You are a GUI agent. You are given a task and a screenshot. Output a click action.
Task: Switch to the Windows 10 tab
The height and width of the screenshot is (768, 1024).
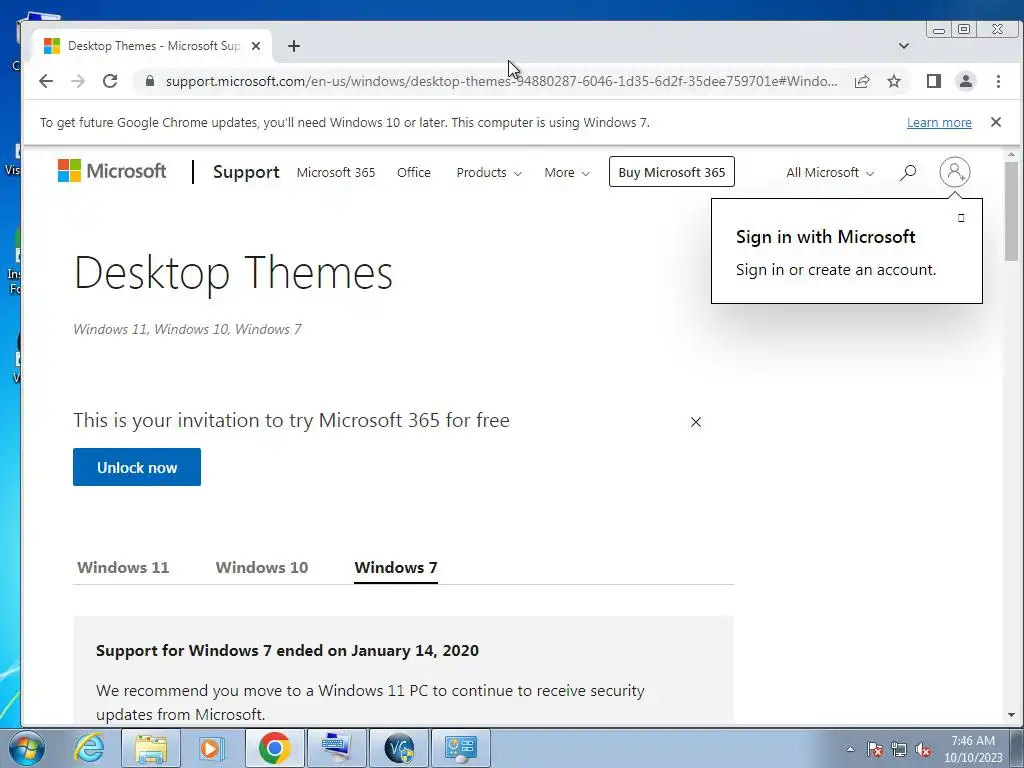(262, 567)
